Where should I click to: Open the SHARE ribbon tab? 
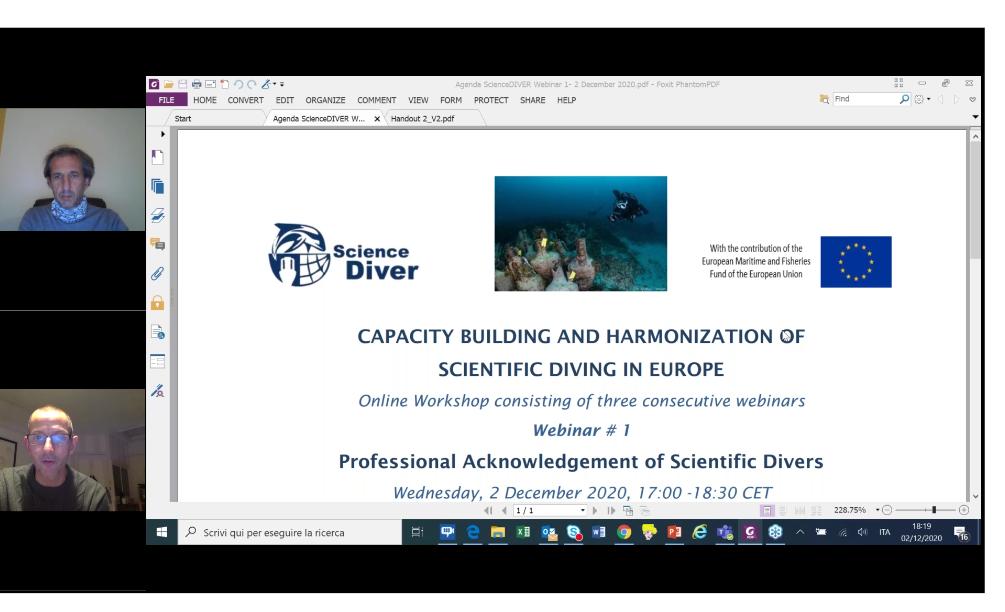click(533, 100)
